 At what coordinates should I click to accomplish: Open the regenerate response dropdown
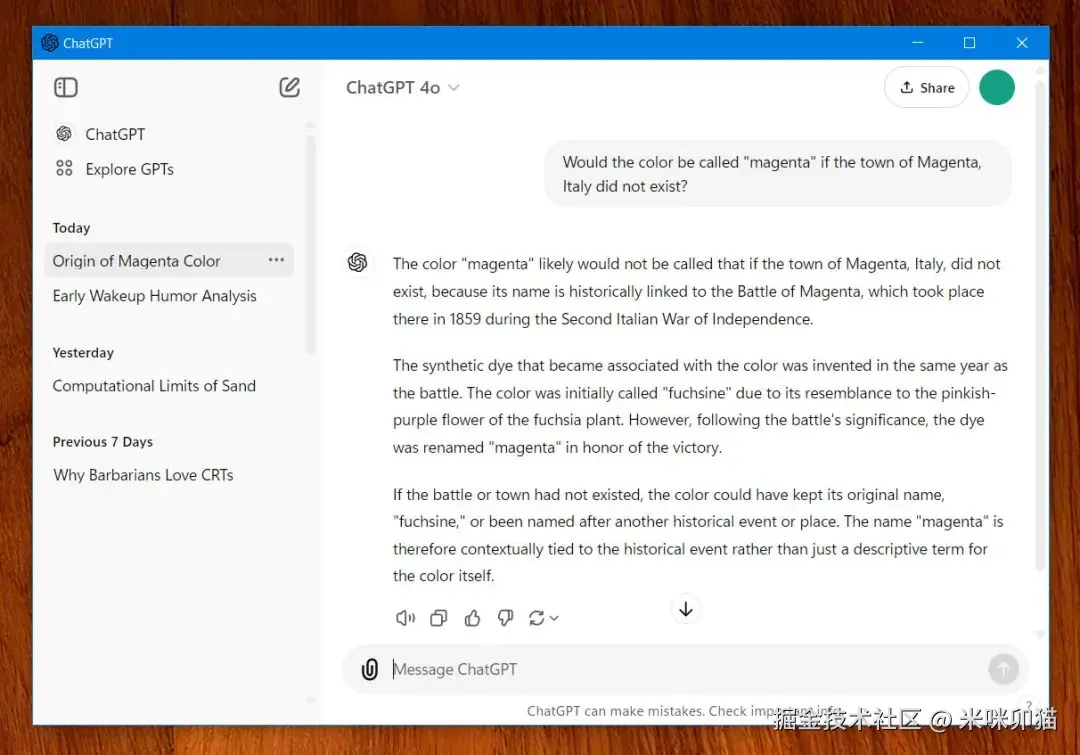pos(543,618)
